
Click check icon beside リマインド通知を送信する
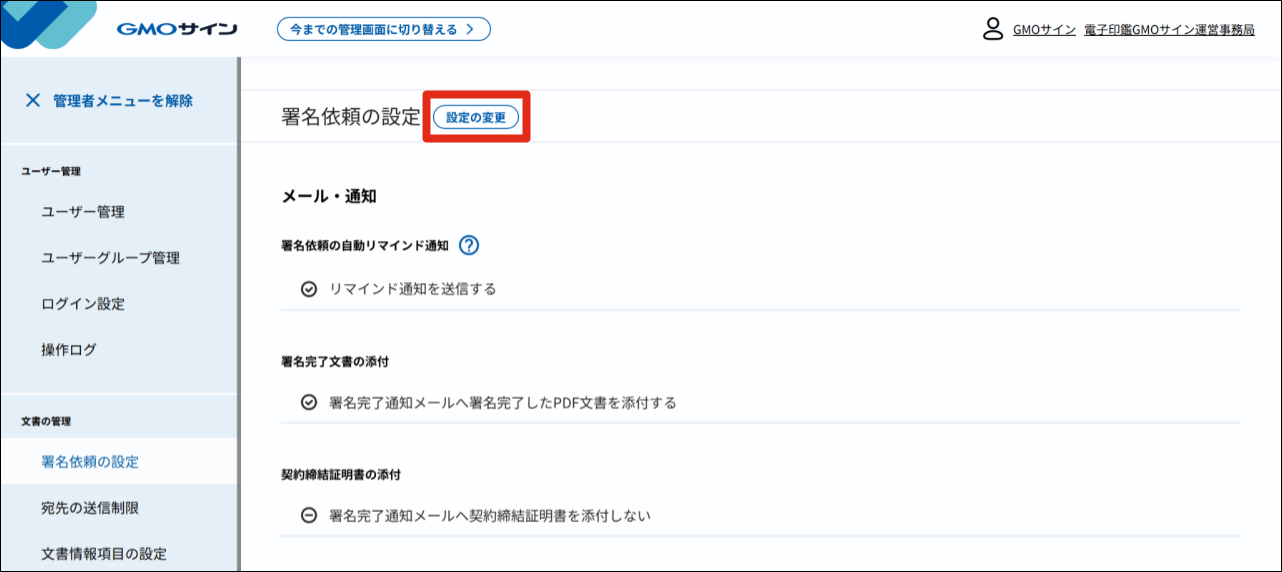pos(309,289)
